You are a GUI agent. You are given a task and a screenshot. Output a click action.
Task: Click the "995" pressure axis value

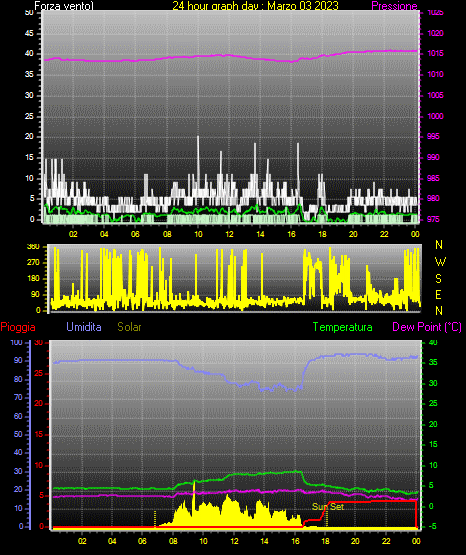pyautogui.click(x=433, y=136)
